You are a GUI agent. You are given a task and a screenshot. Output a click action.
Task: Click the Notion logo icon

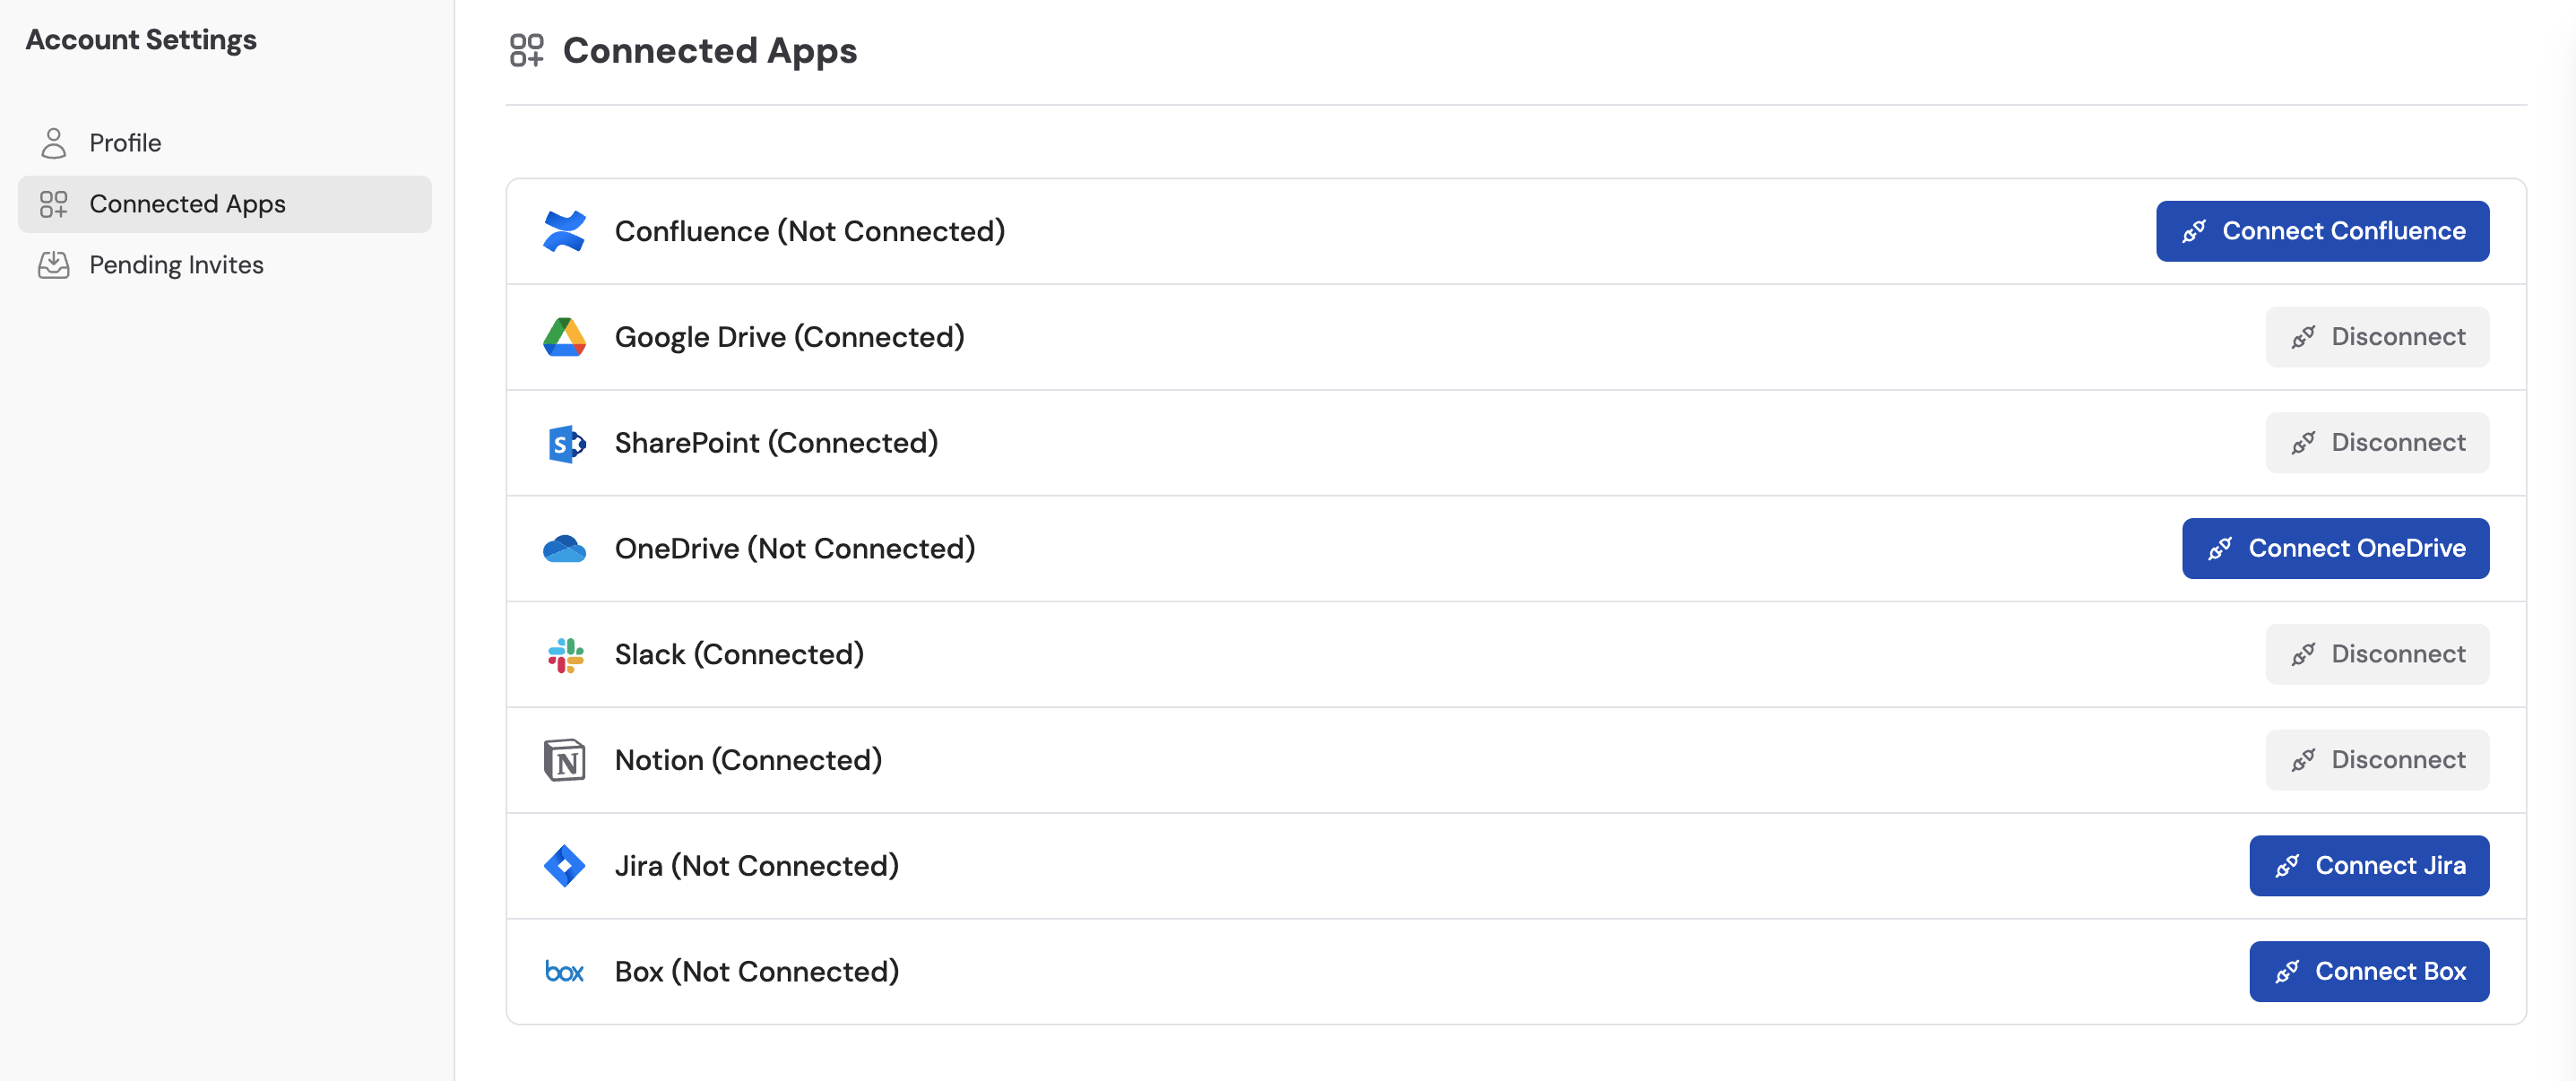click(x=565, y=760)
